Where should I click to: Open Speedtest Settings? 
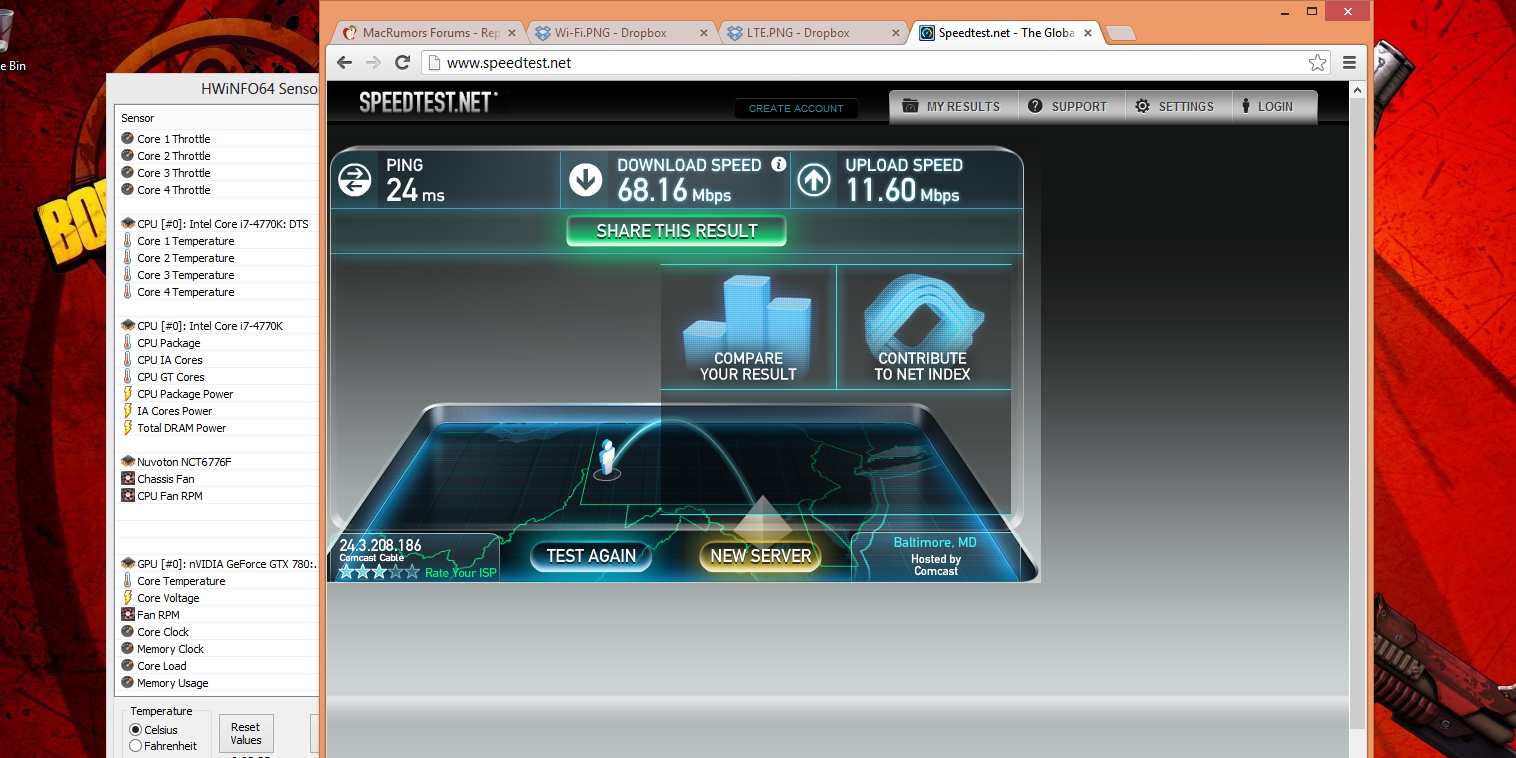(1176, 106)
